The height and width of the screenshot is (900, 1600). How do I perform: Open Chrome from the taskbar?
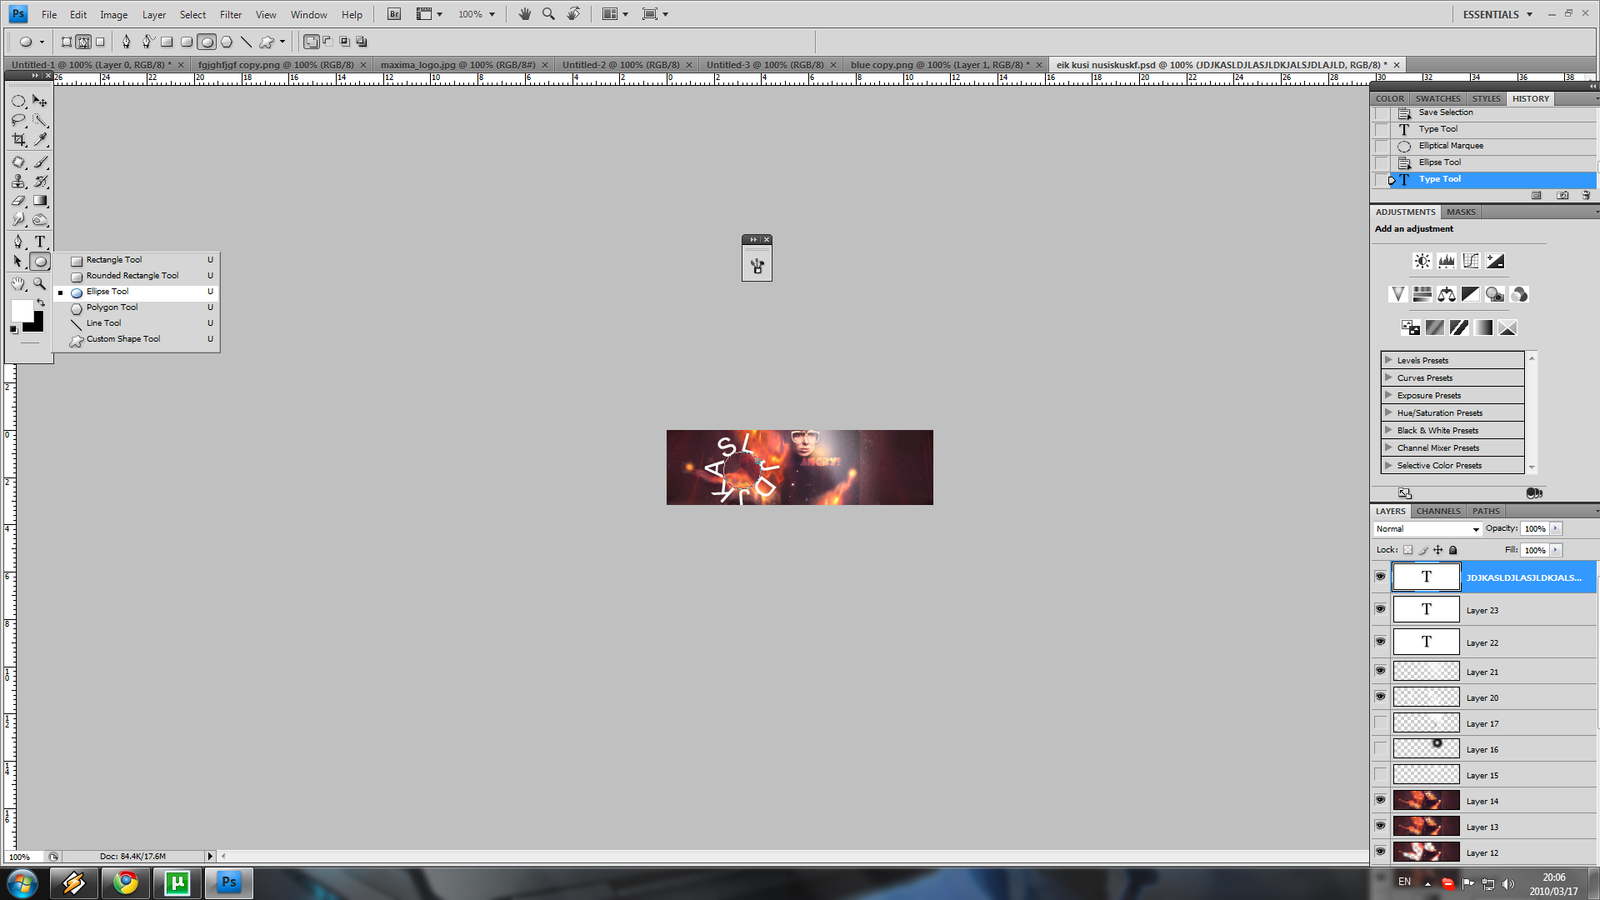(126, 882)
